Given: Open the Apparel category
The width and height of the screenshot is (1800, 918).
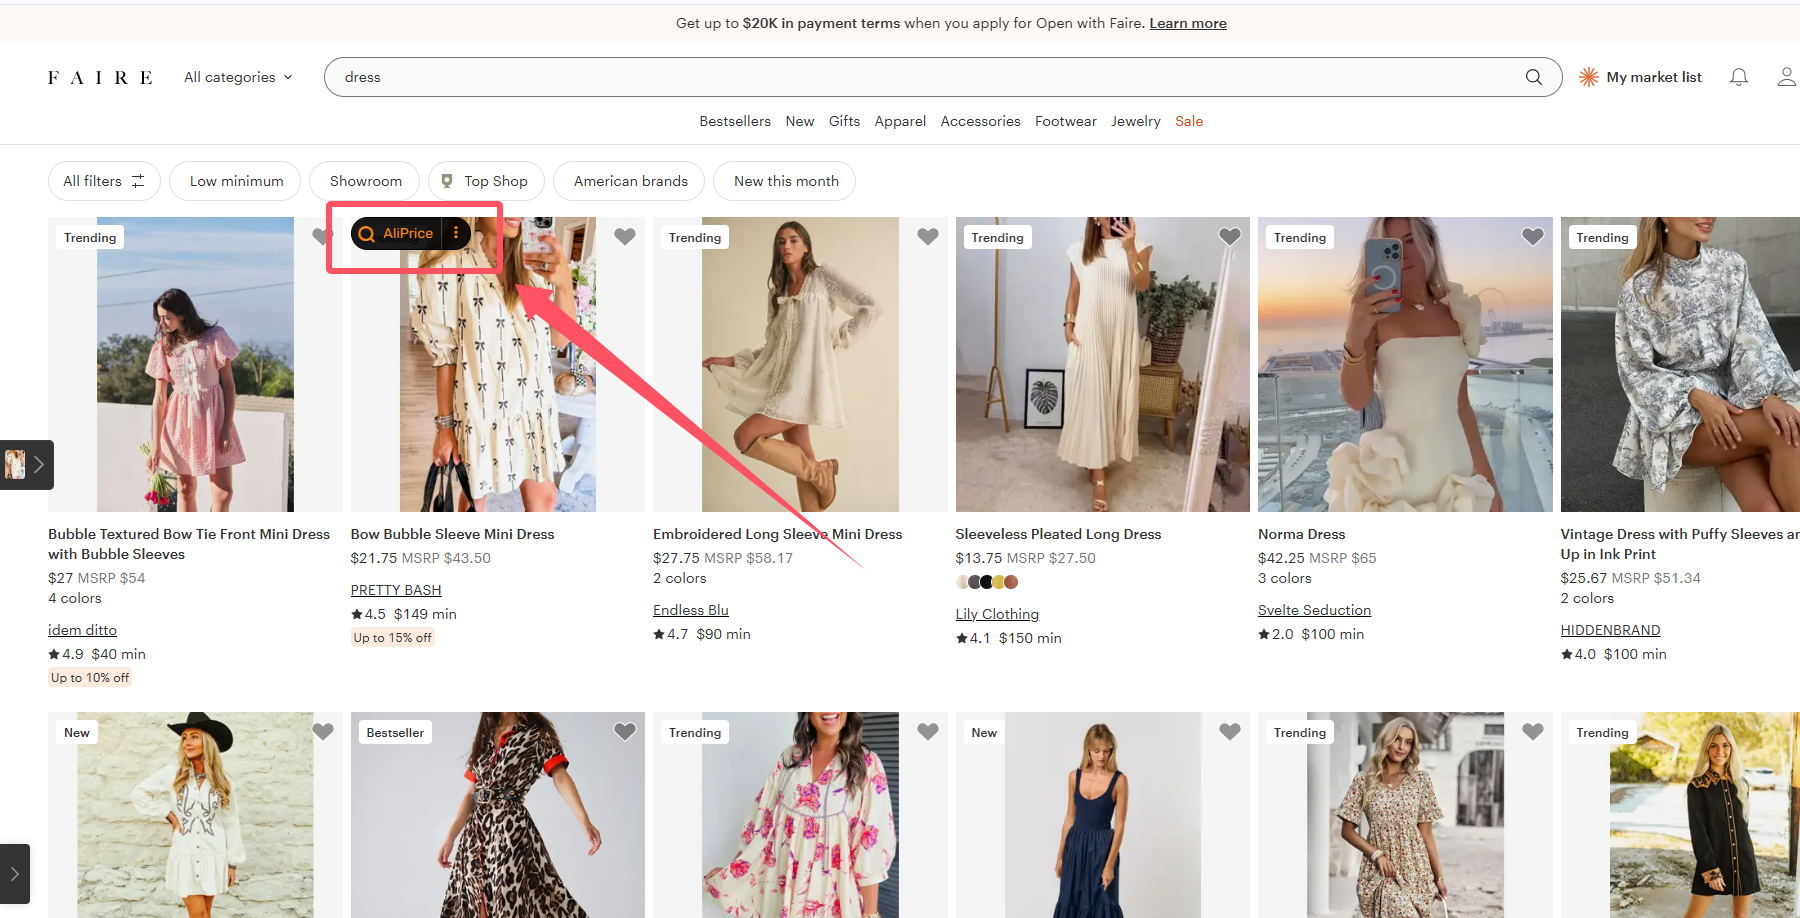Looking at the screenshot, I should tap(900, 121).
